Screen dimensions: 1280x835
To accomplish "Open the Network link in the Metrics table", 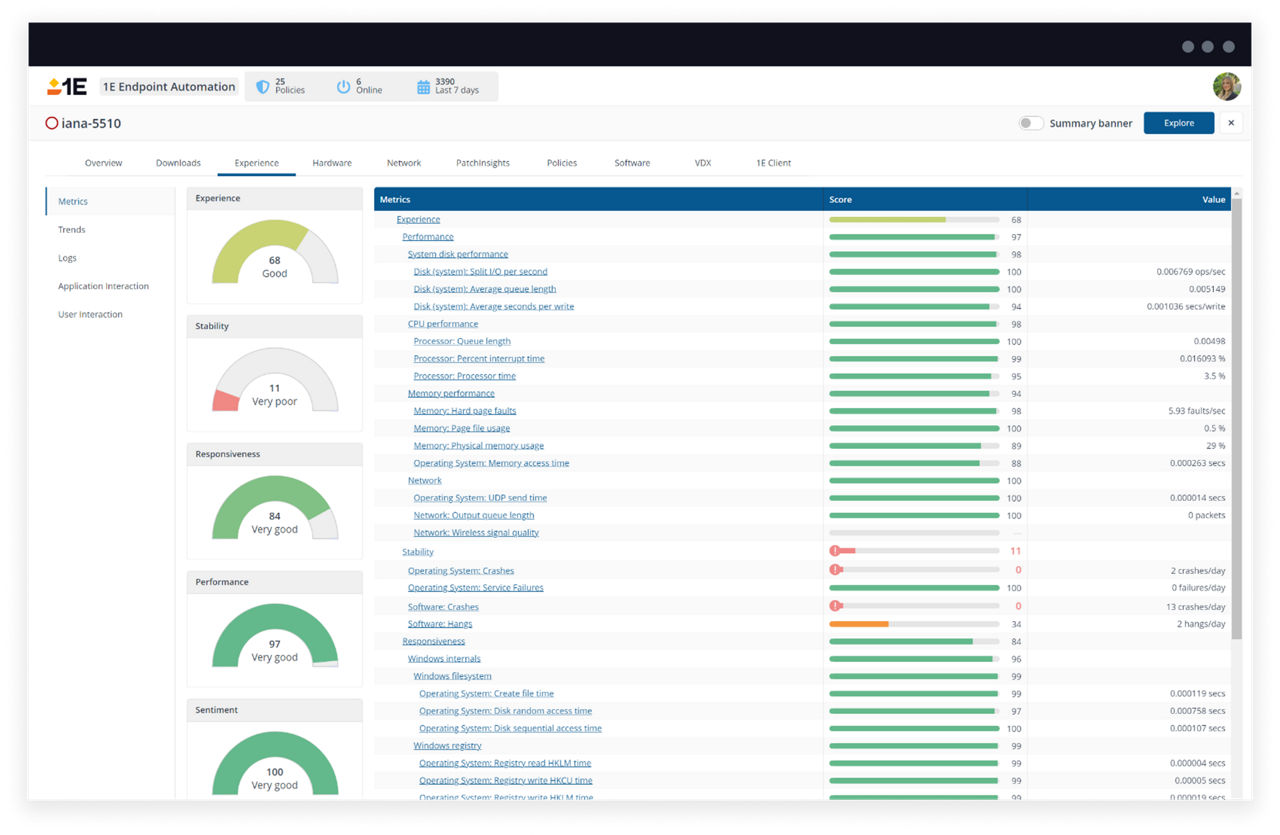I will (425, 480).
